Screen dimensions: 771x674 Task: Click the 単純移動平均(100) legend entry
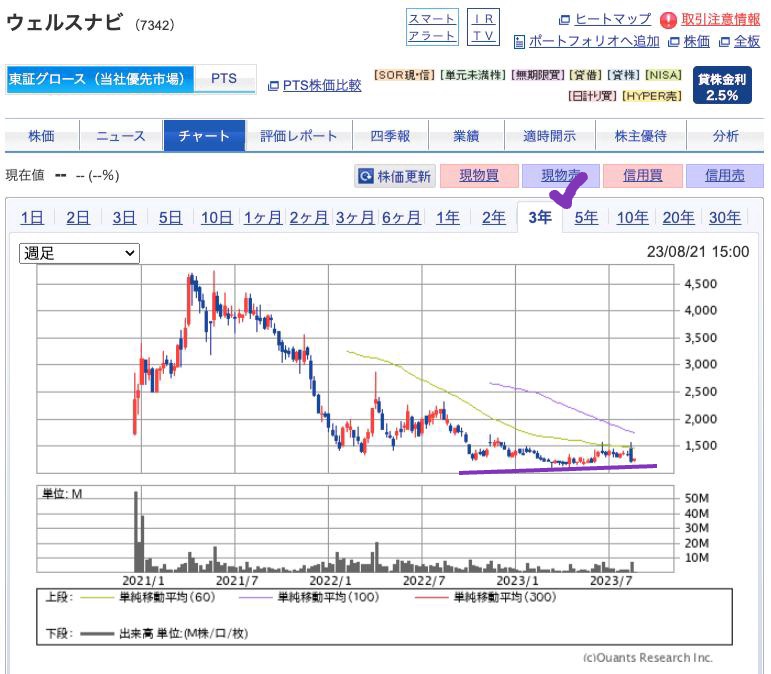[x=309, y=597]
